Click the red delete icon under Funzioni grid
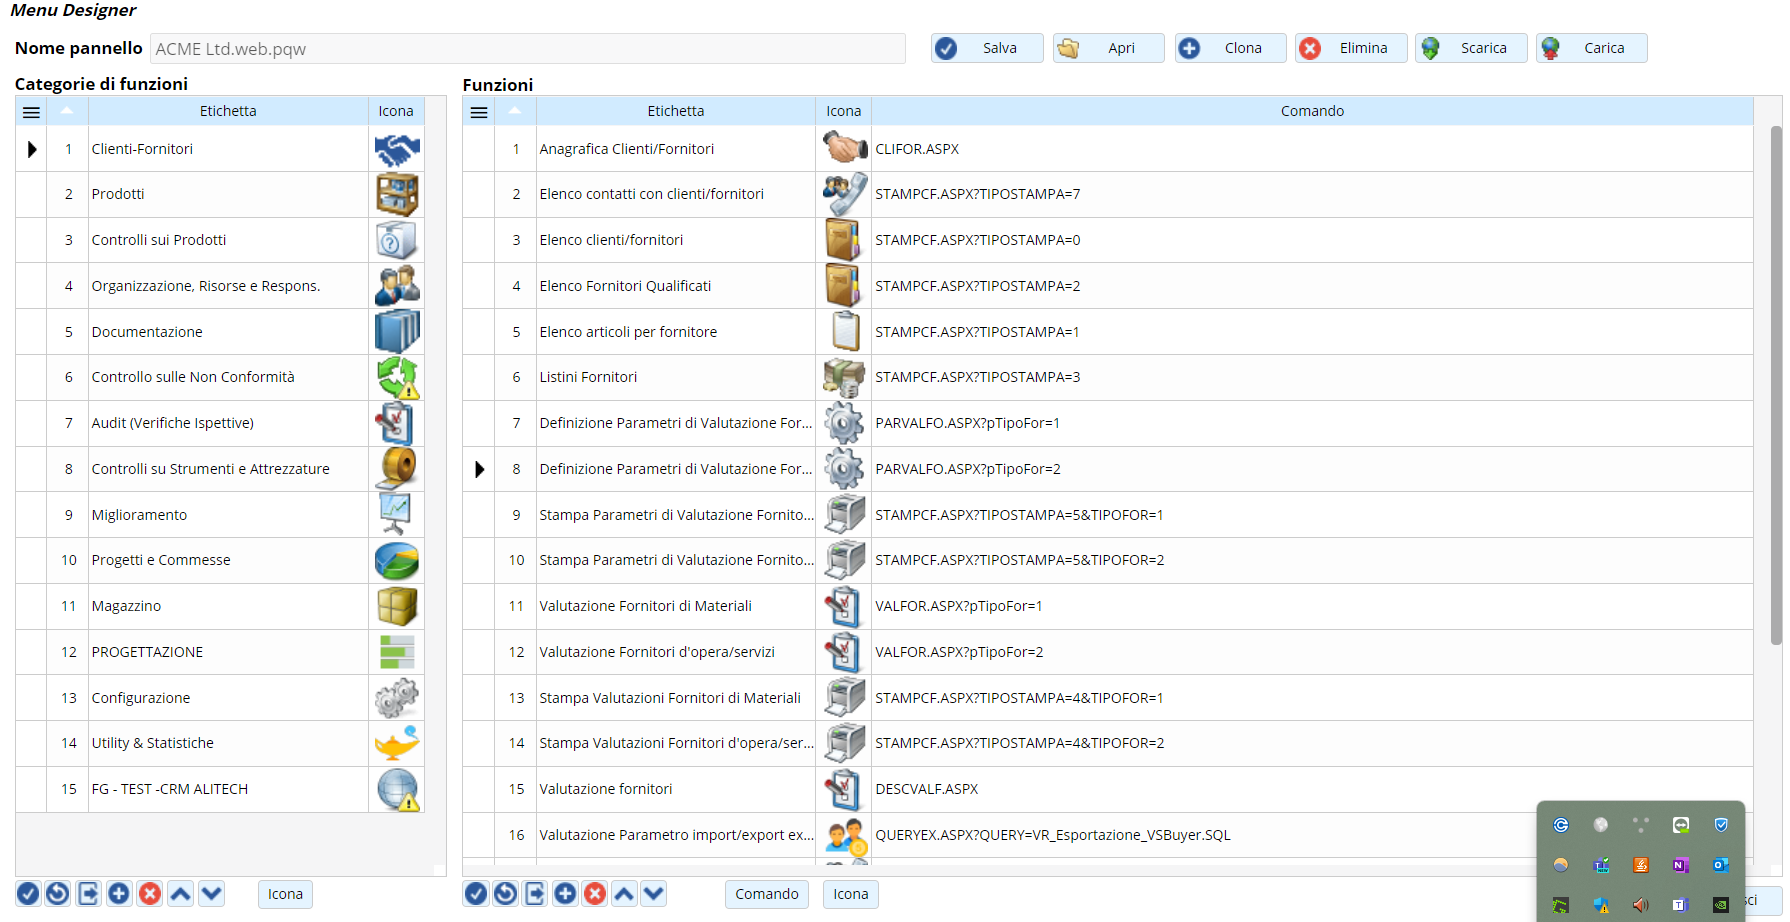The image size is (1790, 922). [595, 894]
